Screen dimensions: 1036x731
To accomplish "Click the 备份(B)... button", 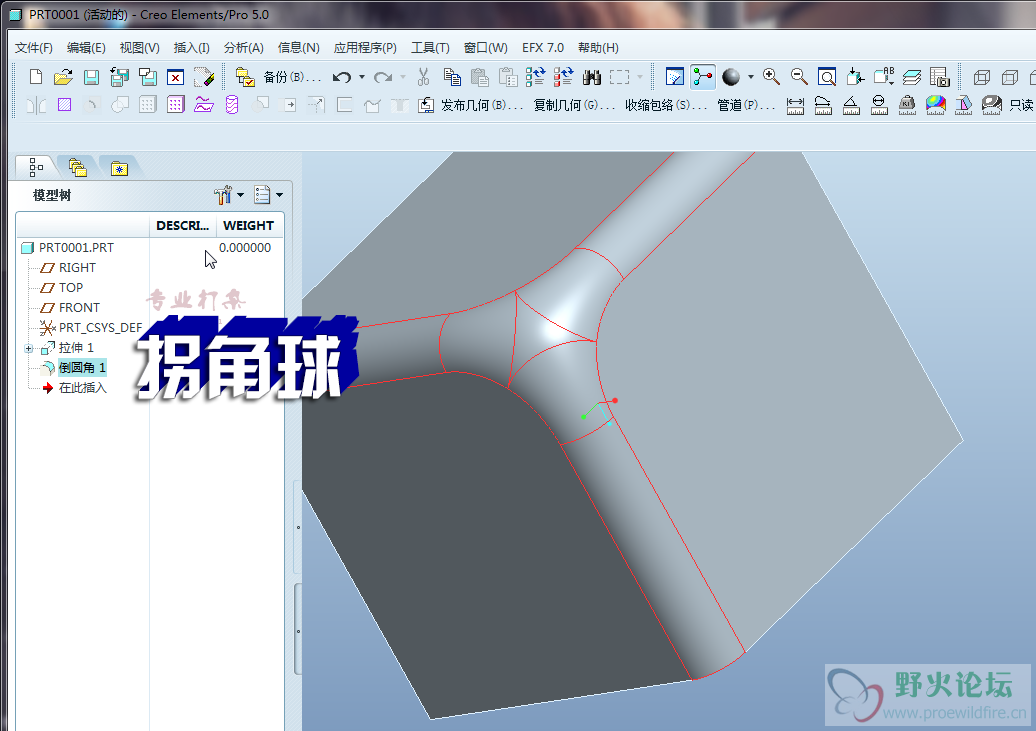I will coord(292,77).
